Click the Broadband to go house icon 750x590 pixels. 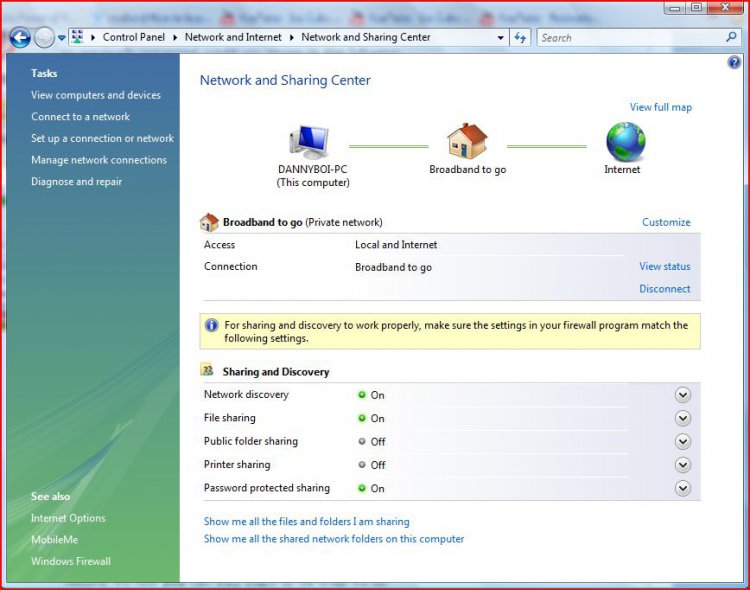click(467, 142)
